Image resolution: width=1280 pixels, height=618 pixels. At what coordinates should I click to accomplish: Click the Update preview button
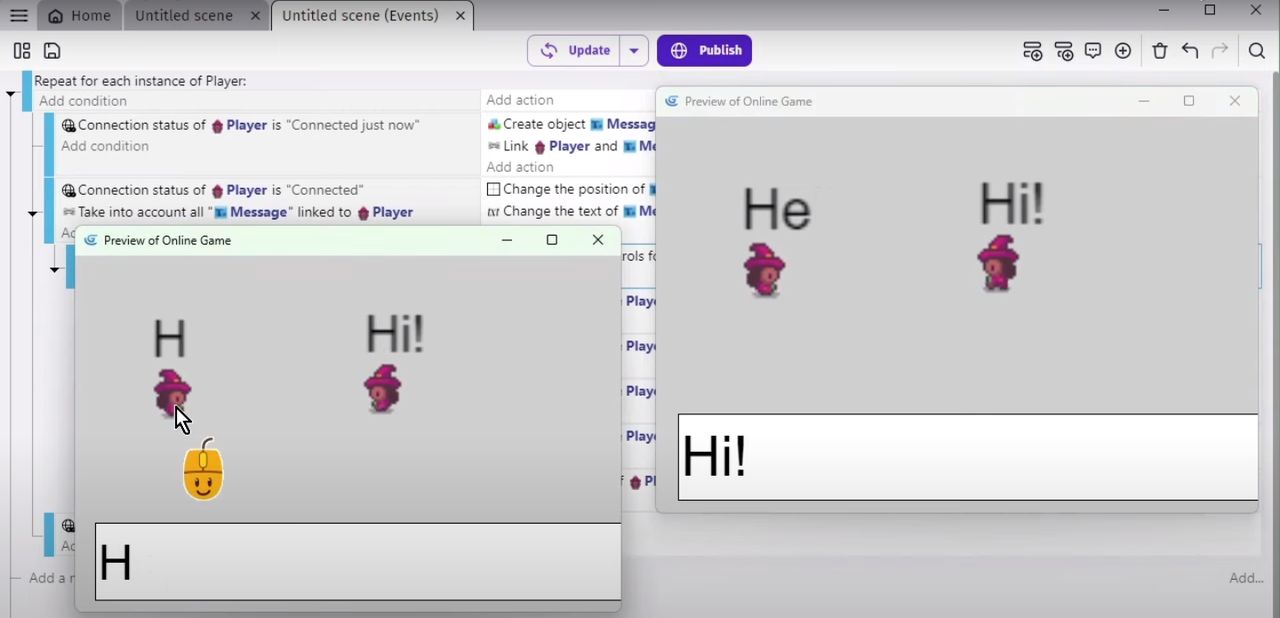[575, 50]
